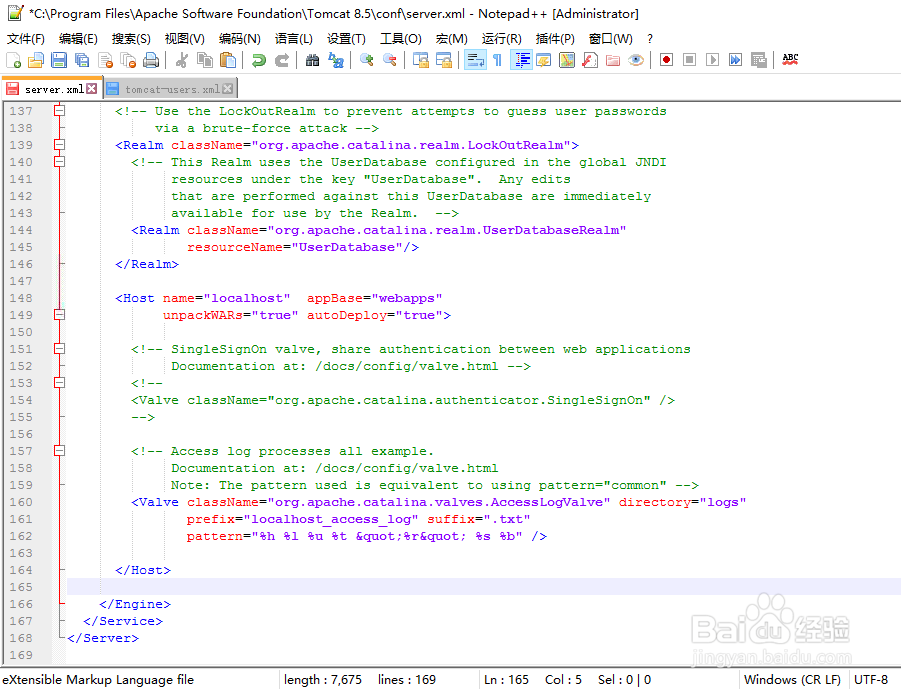Click the ABC spell check icon
The height and width of the screenshot is (689, 901).
pyautogui.click(x=790, y=60)
